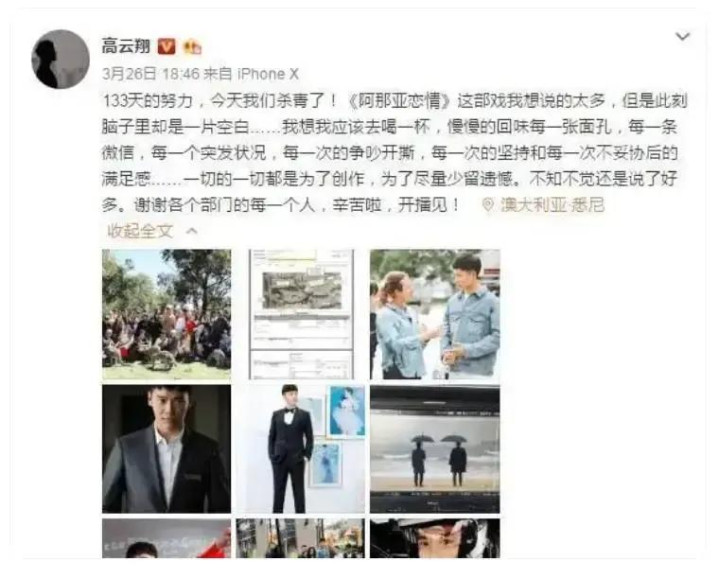Image resolution: width=719 pixels, height=579 pixels.
Task: Open the bottom-left partially visible photo
Action: click(166, 538)
